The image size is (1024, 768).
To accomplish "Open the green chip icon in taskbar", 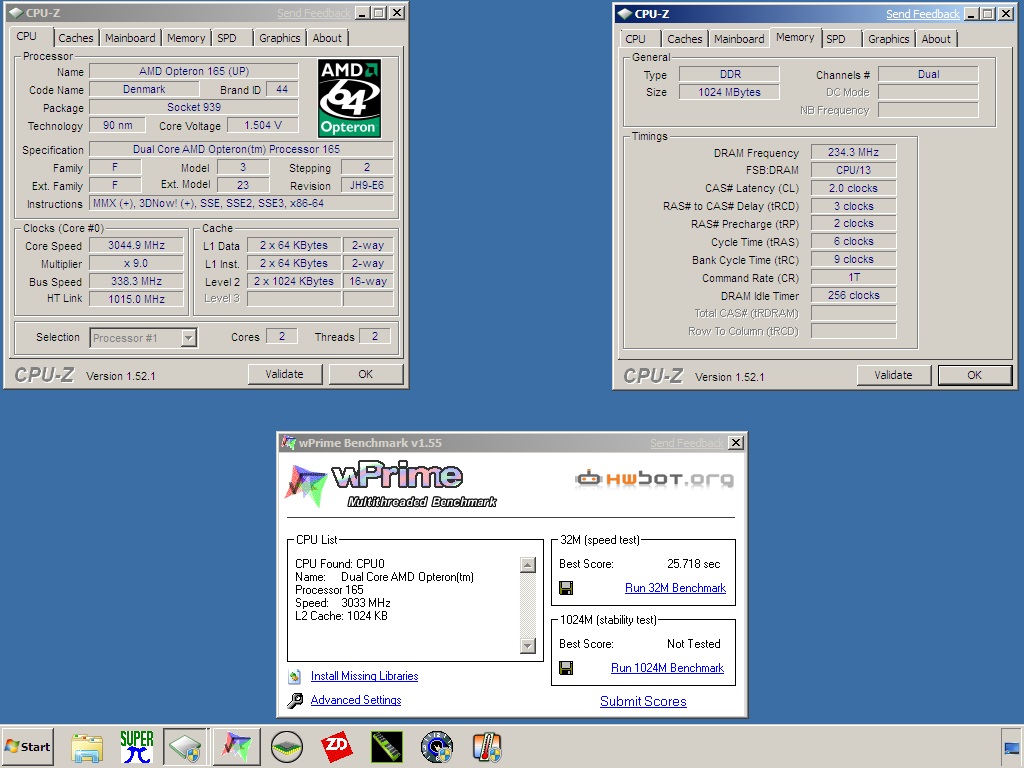I will pos(287,747).
